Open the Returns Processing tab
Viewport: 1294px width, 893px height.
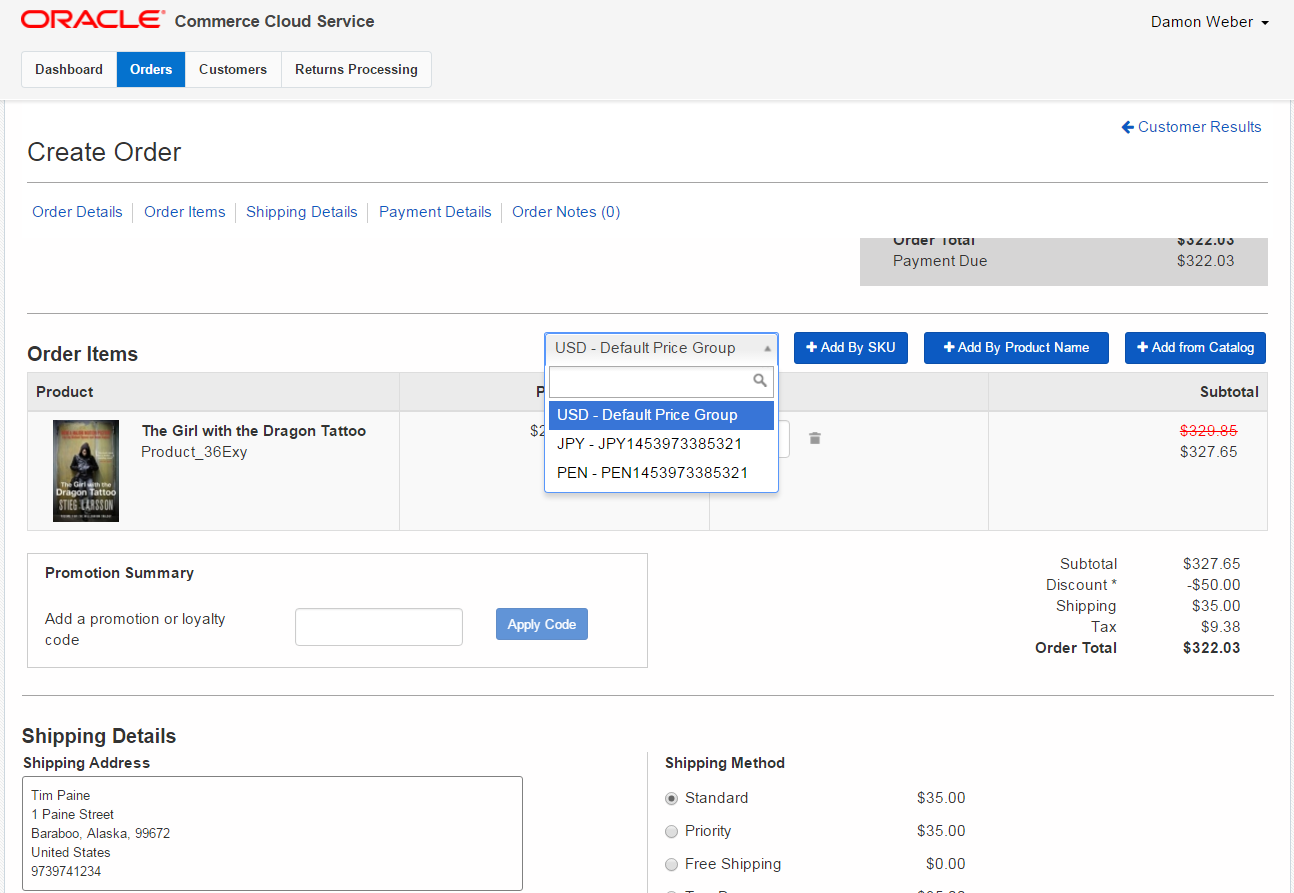pyautogui.click(x=356, y=70)
